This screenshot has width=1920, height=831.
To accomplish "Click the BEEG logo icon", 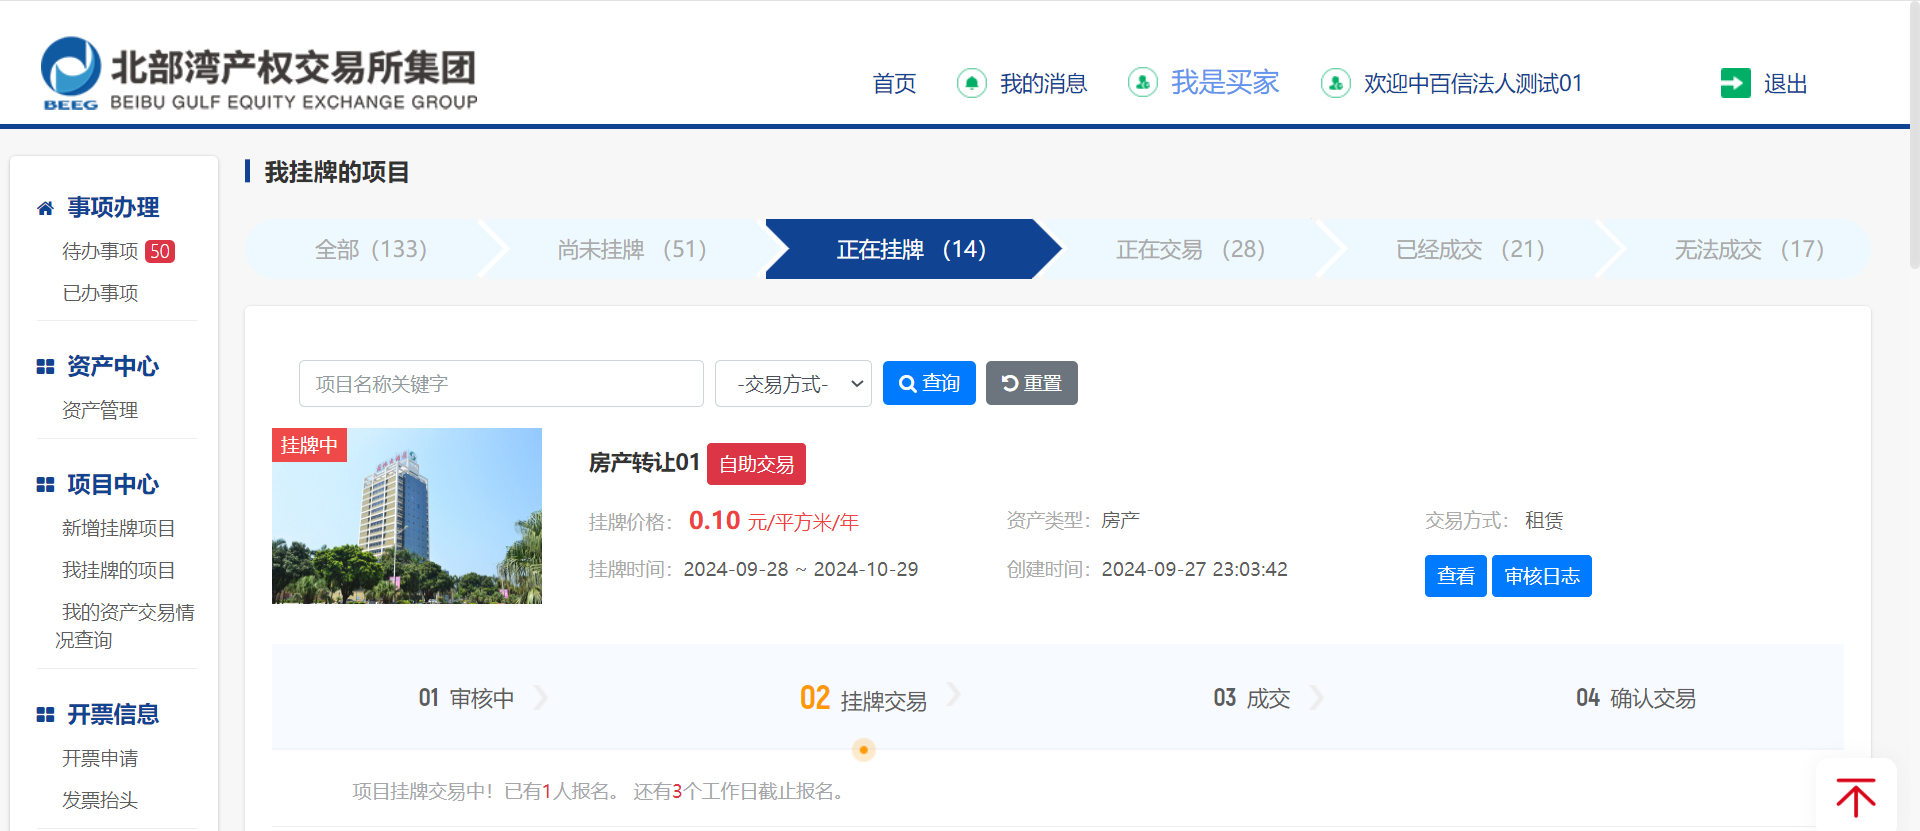I will coord(70,72).
